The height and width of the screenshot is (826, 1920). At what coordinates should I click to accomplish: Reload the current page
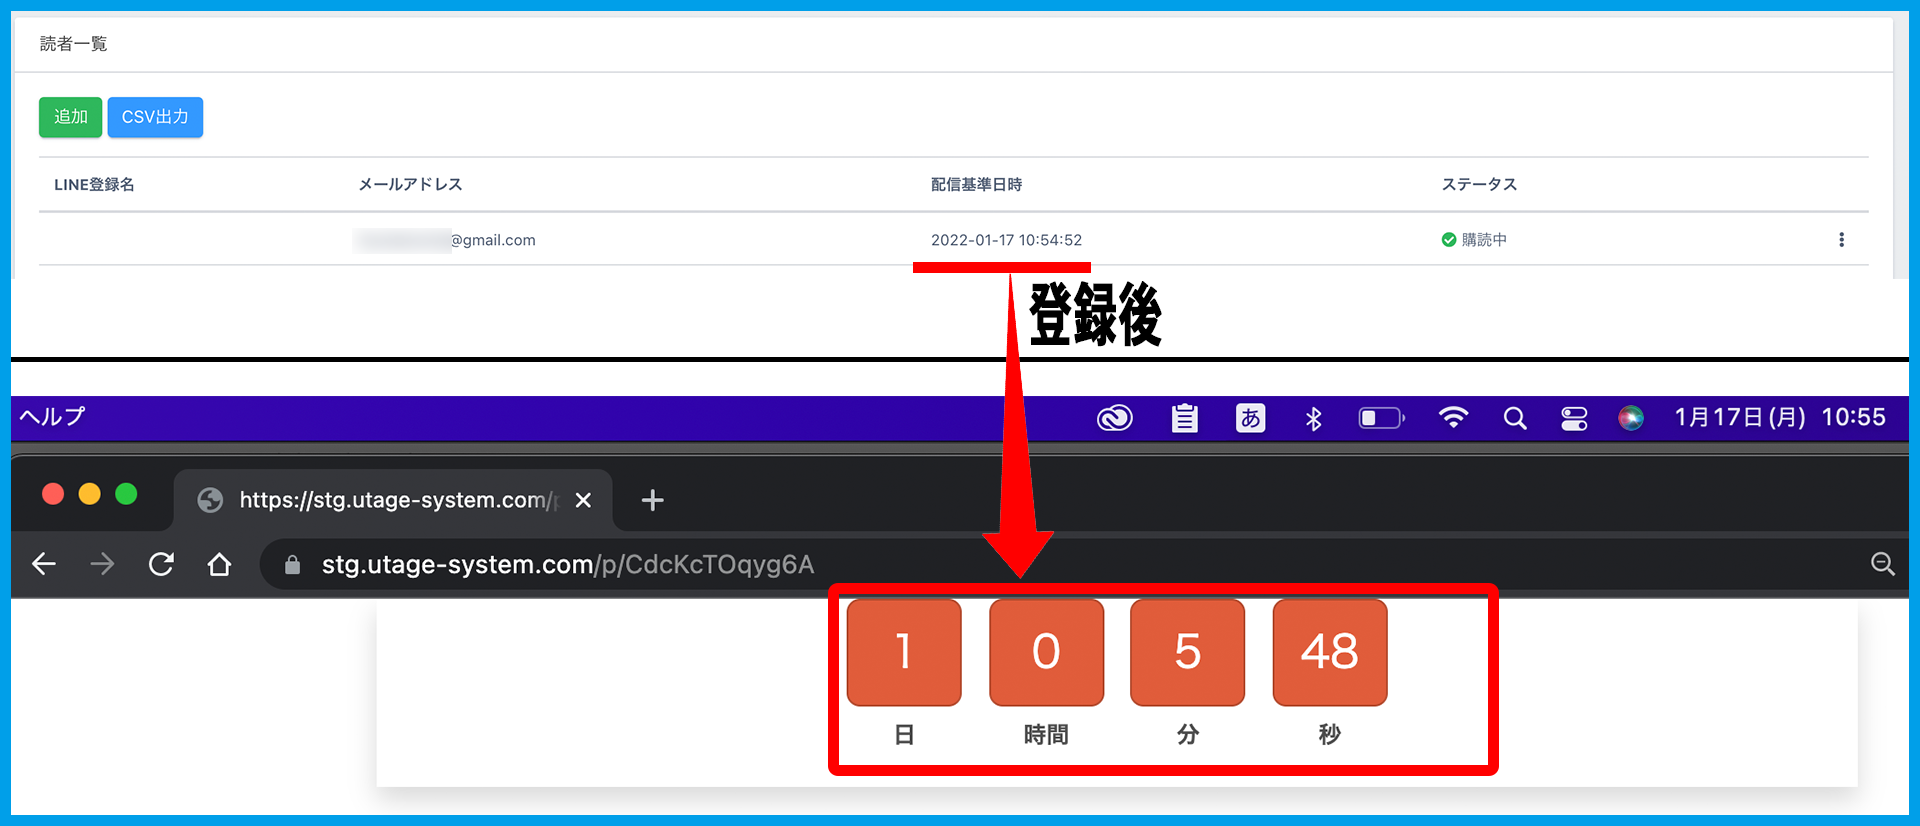pos(161,564)
